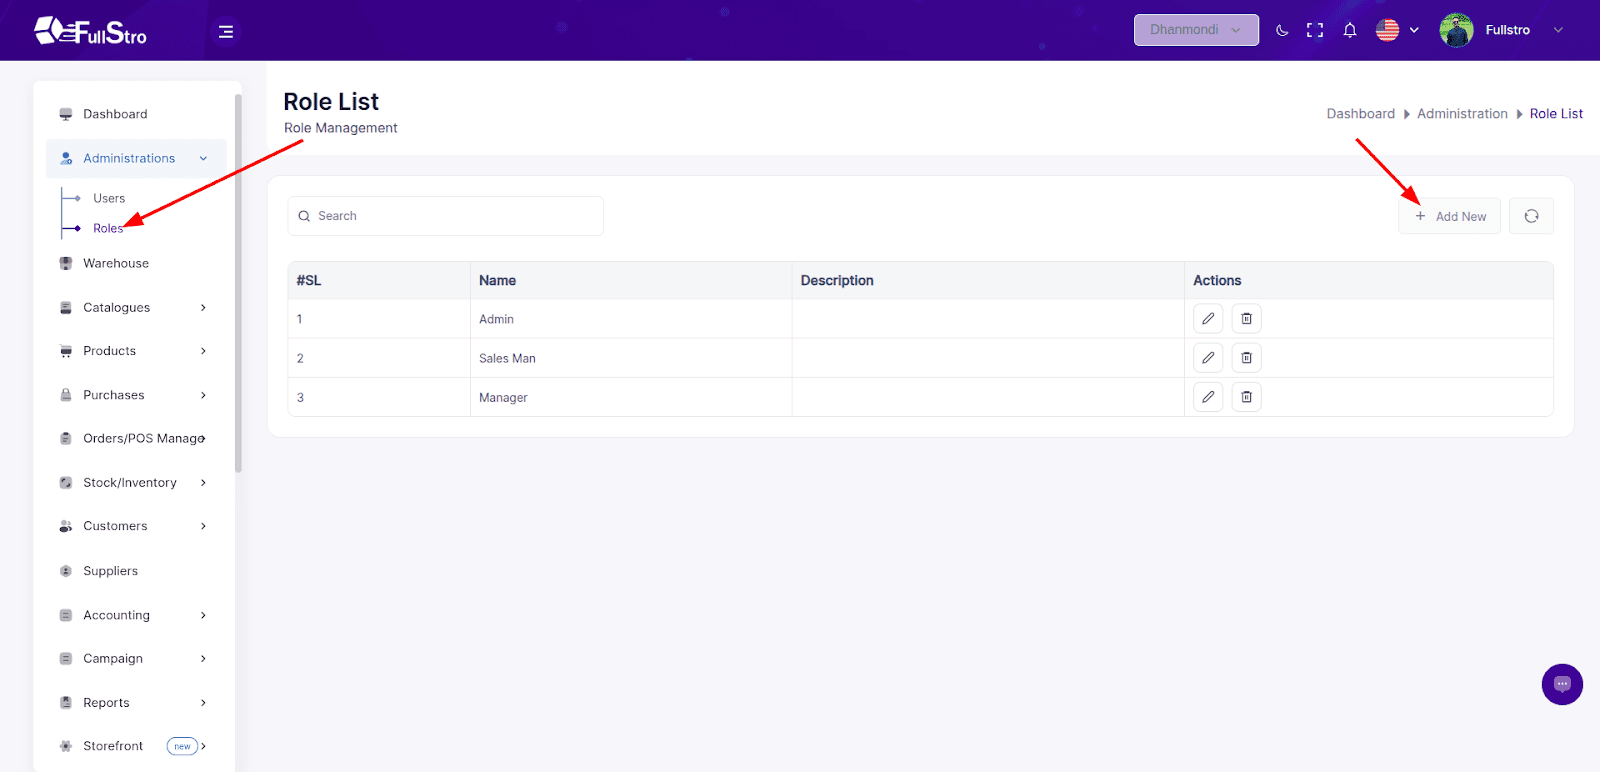Expand the Storefront menu
The width and height of the screenshot is (1600, 772).
point(136,746)
